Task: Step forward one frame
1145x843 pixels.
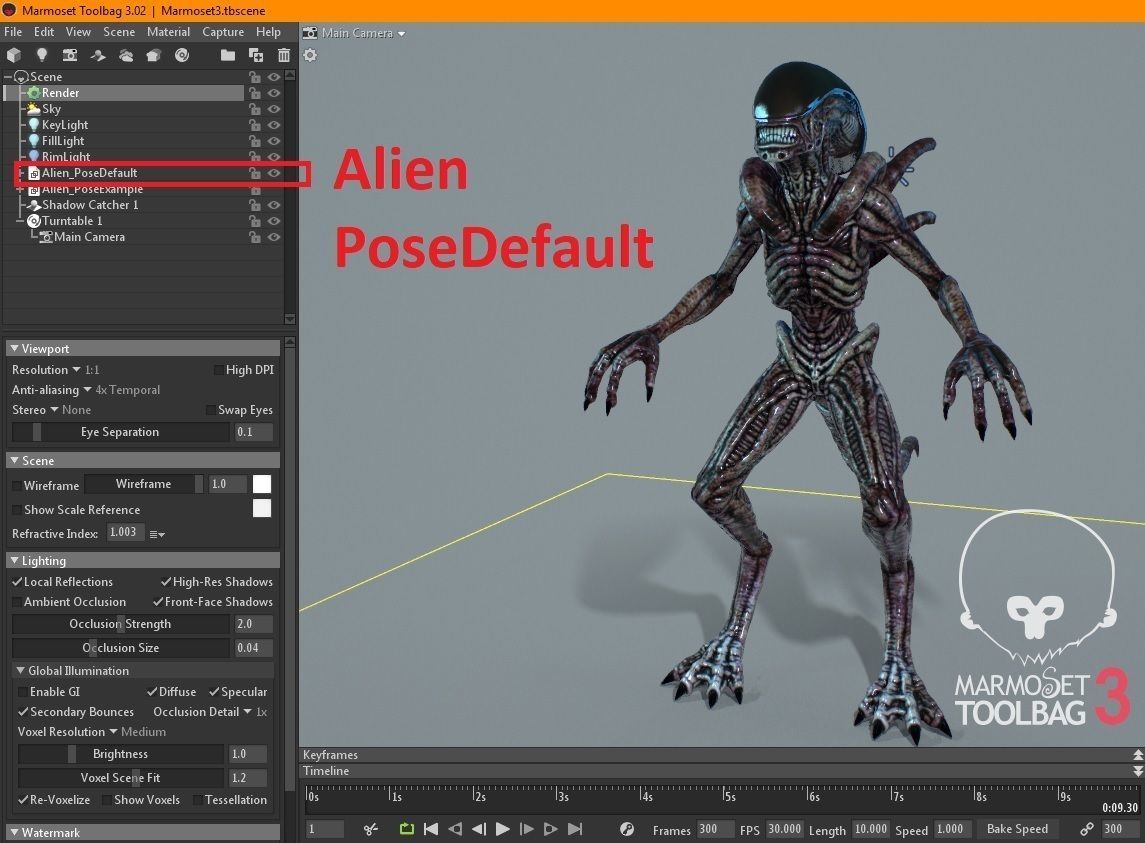Action: [x=526, y=828]
